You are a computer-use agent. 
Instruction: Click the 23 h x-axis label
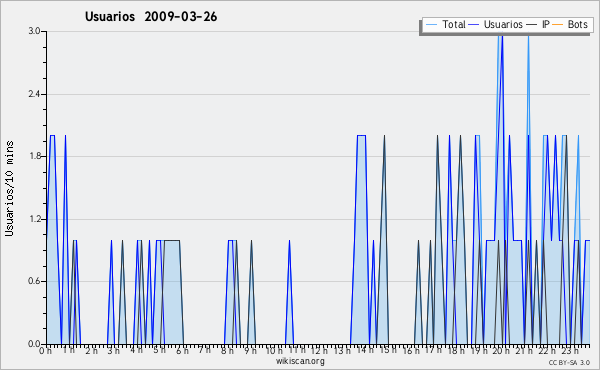pyautogui.click(x=569, y=351)
